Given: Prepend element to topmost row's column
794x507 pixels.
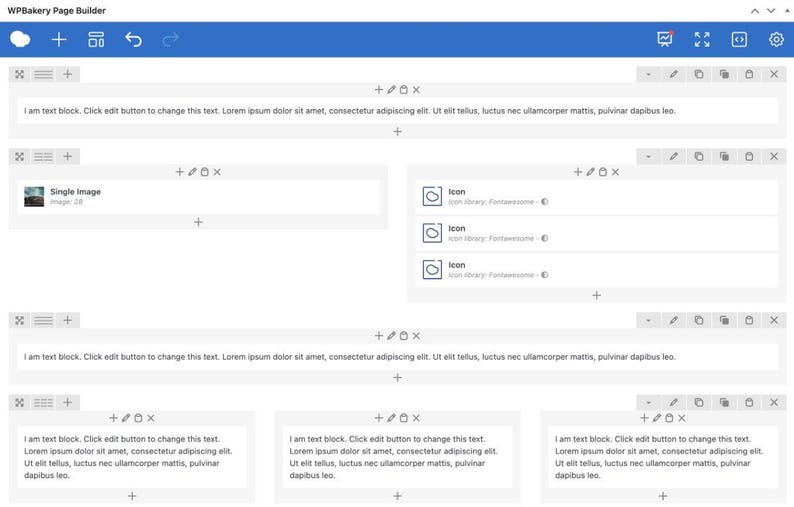Looking at the screenshot, I should pyautogui.click(x=378, y=90).
